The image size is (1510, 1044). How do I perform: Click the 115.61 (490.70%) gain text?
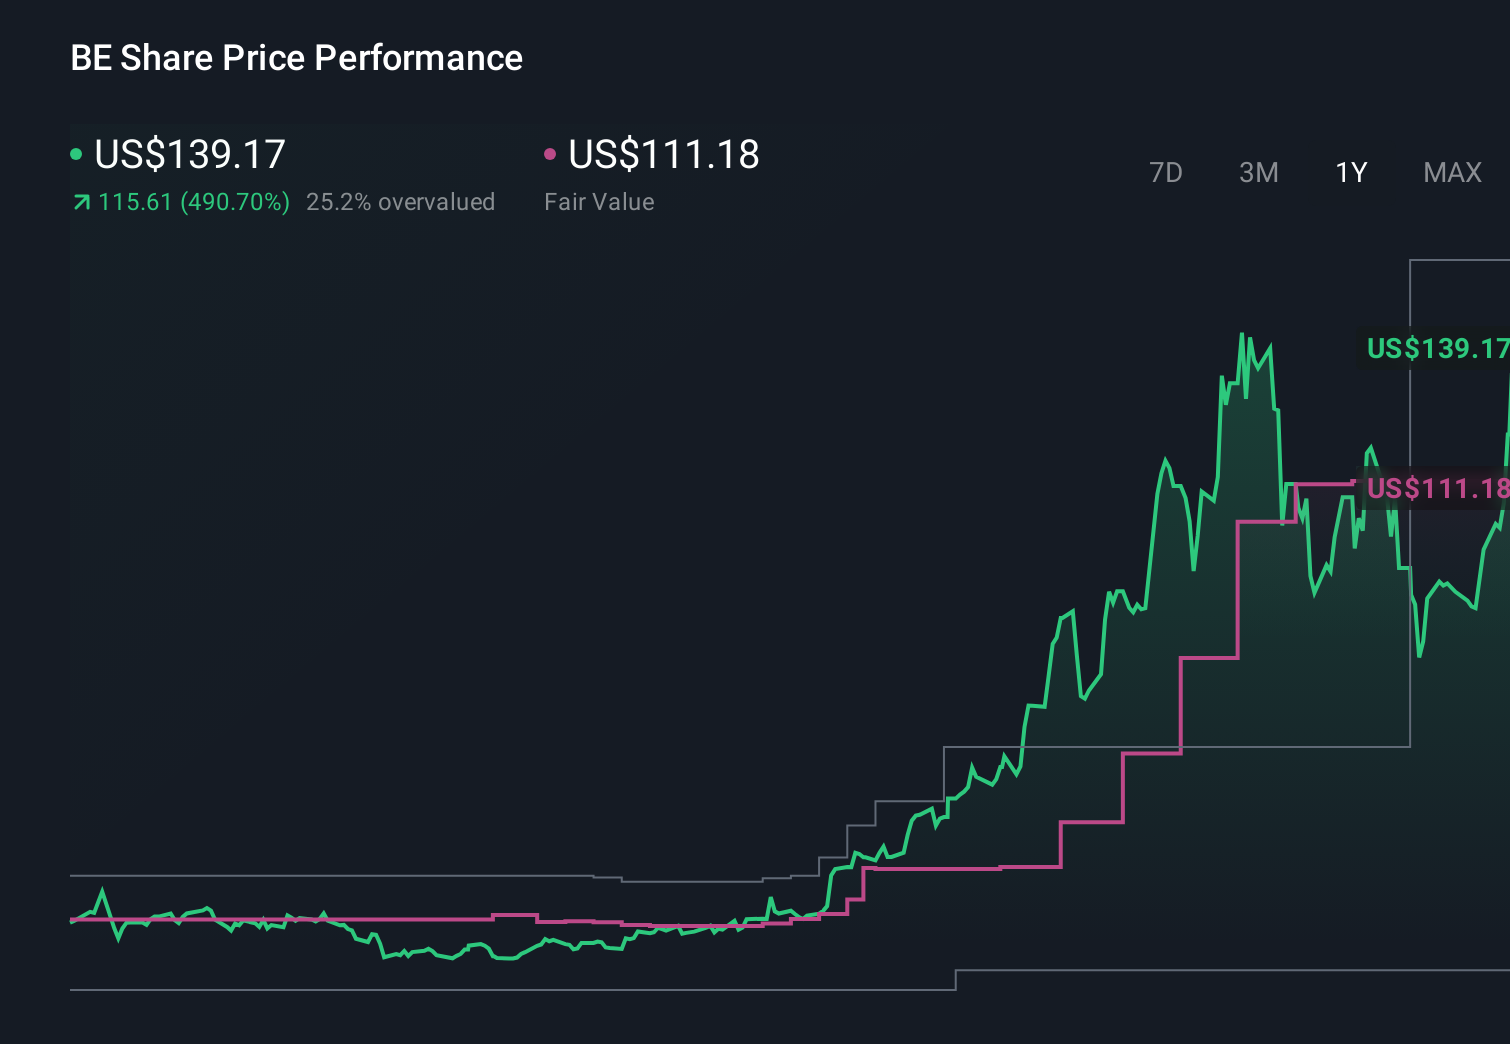[x=193, y=201]
